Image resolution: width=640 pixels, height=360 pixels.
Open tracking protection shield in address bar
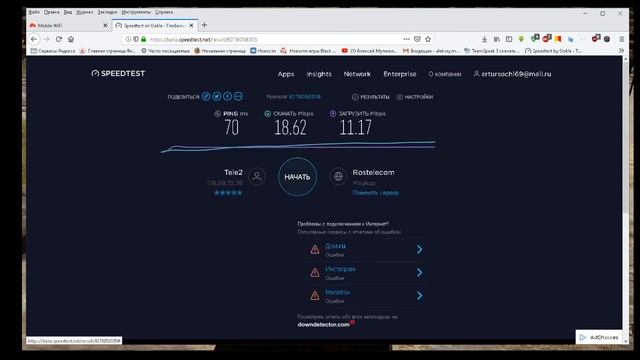pos(136,39)
